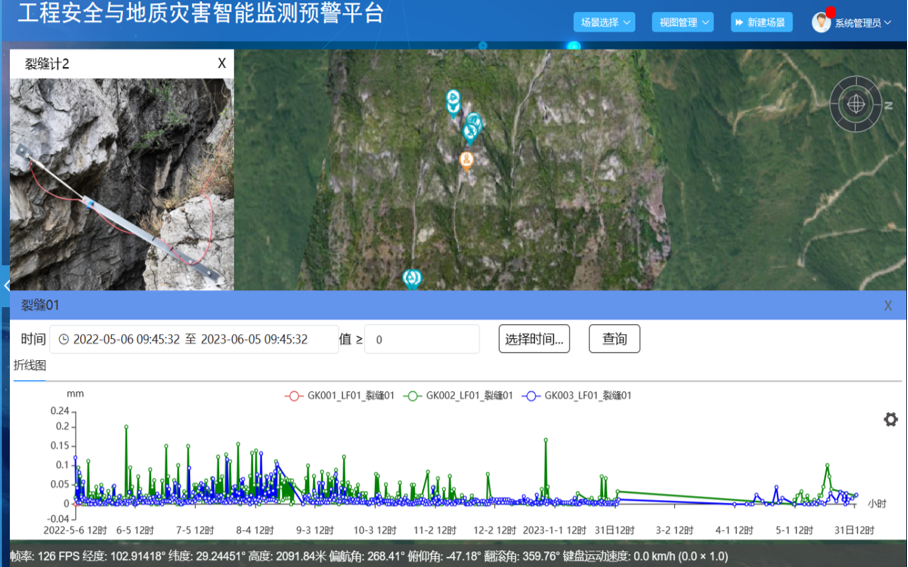The height and width of the screenshot is (567, 908).
Task: Click the time range date field
Action: 194,339
